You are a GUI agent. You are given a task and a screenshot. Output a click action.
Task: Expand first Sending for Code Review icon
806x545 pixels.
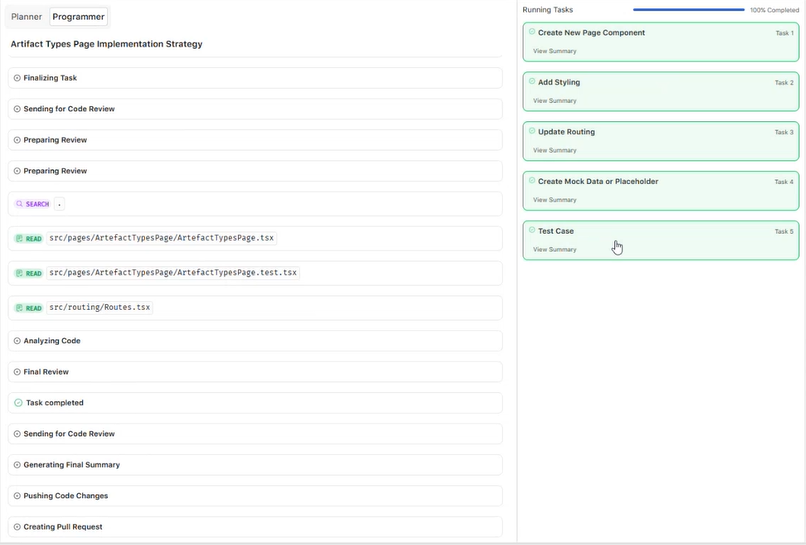pyautogui.click(x=17, y=109)
